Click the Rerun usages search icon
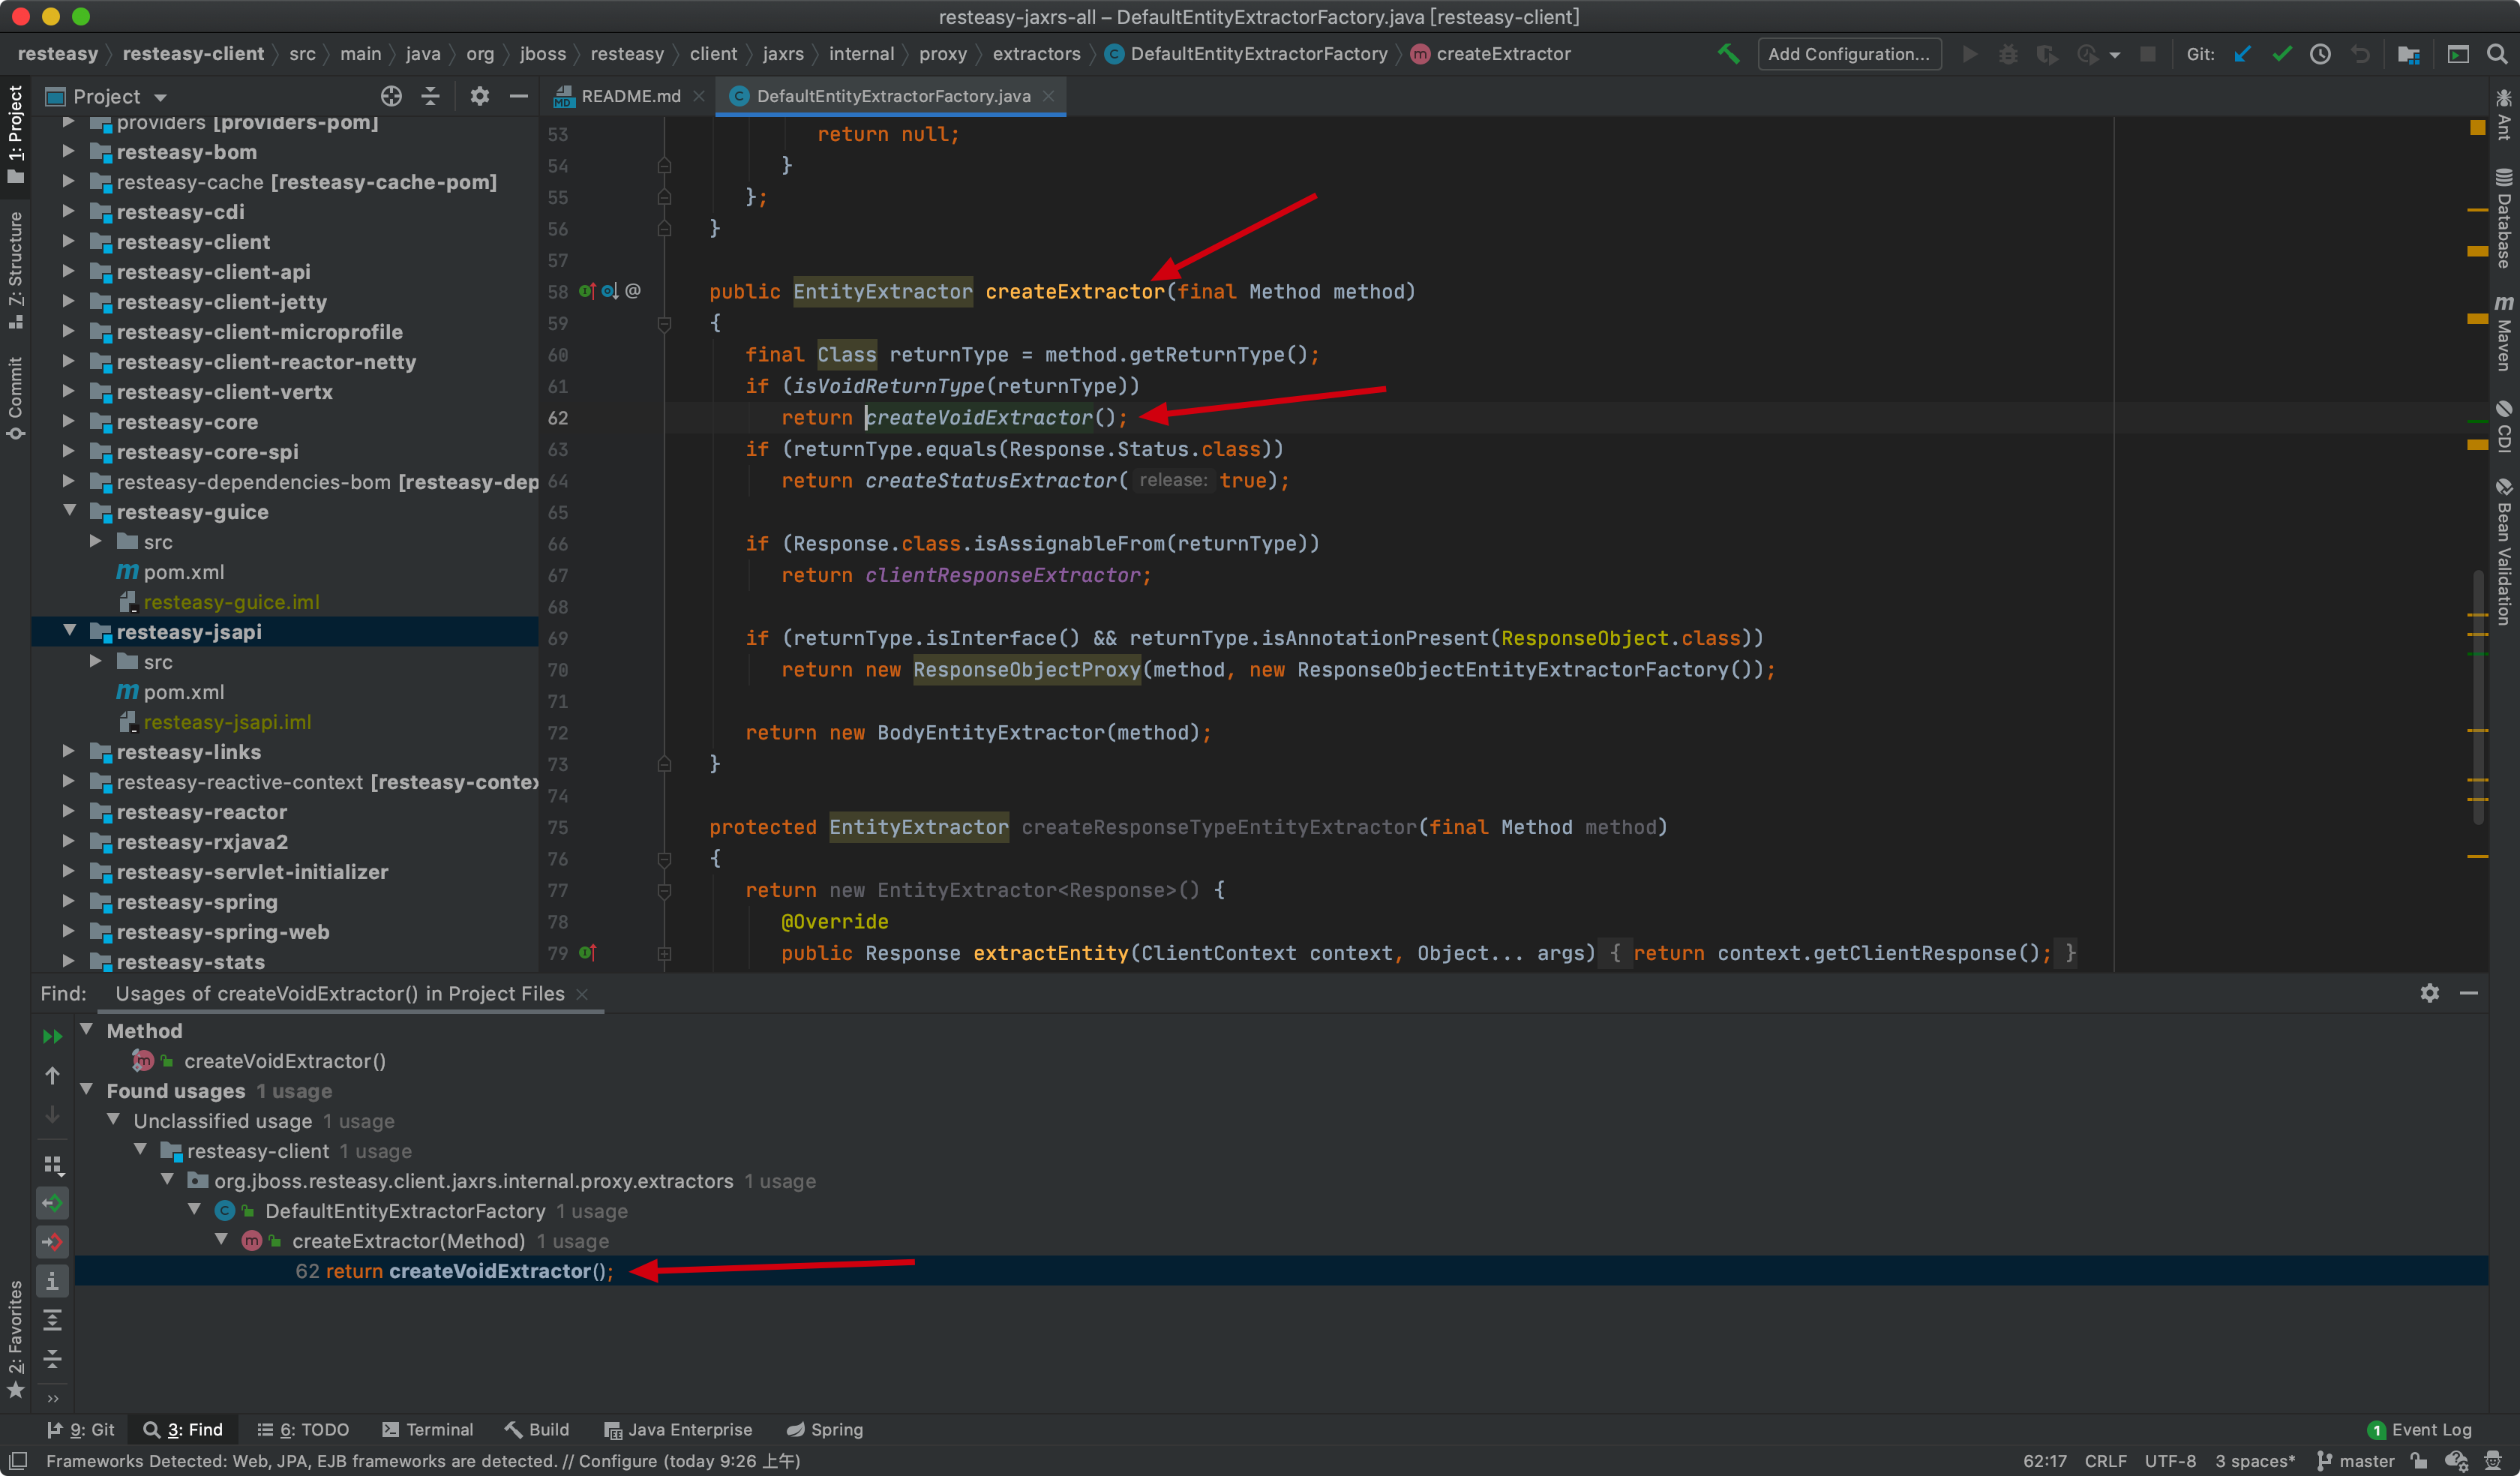2520x1476 pixels. click(x=52, y=1036)
